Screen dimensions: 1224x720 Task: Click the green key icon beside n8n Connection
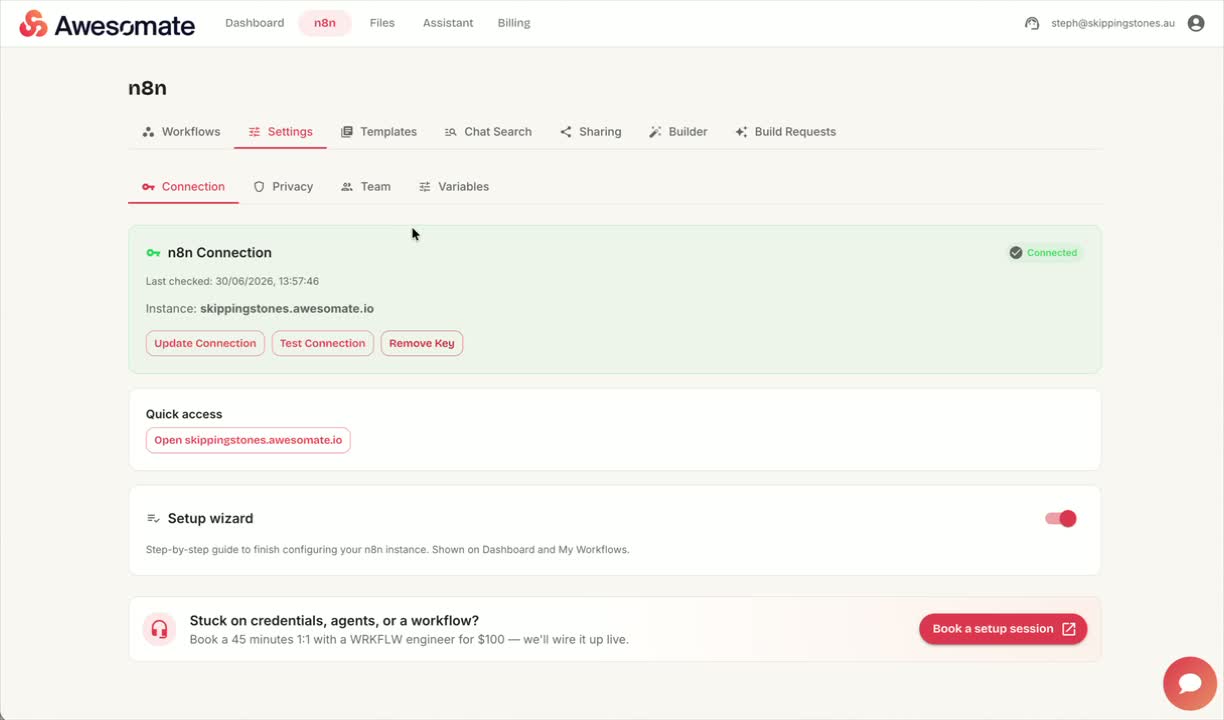(x=153, y=253)
